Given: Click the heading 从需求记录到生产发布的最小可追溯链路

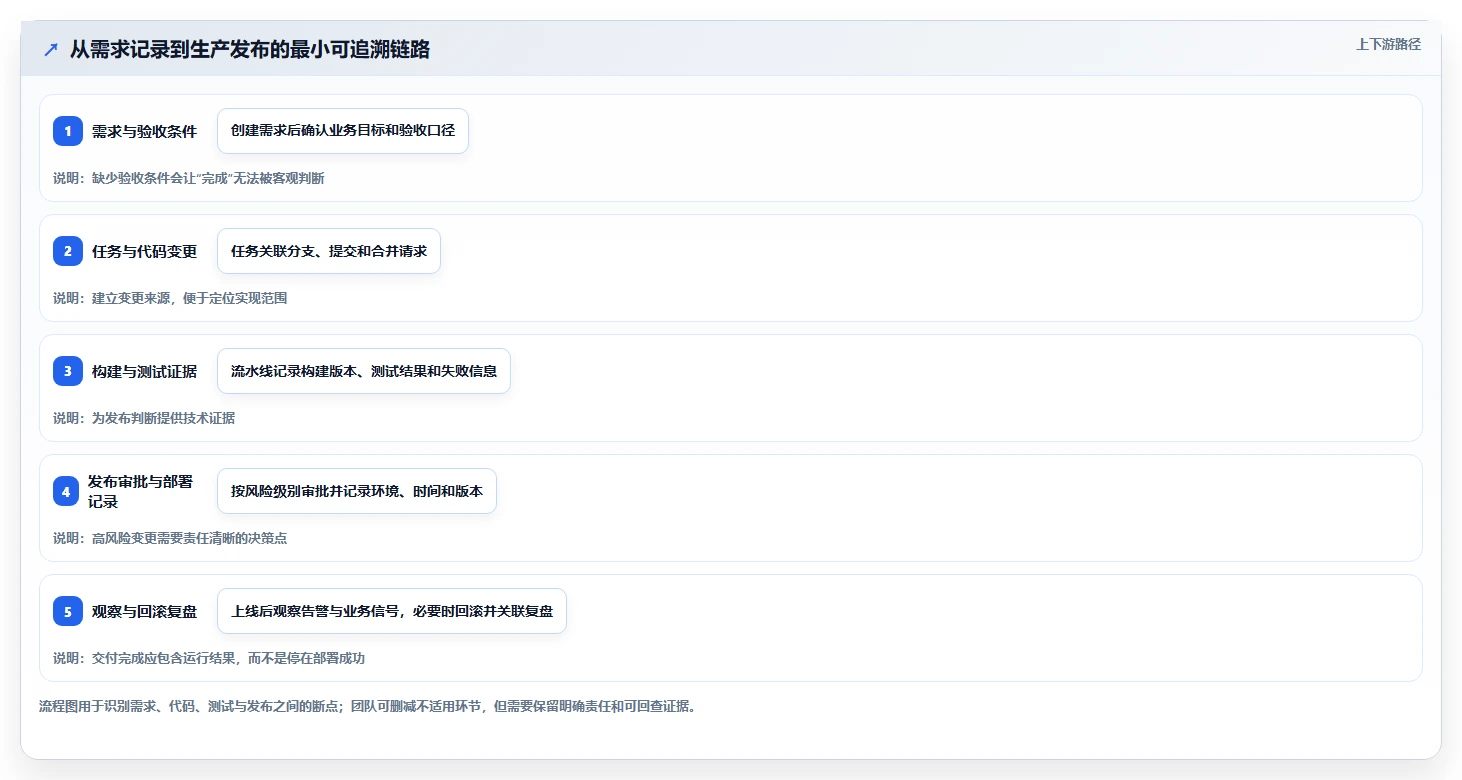Looking at the screenshot, I should point(250,49).
